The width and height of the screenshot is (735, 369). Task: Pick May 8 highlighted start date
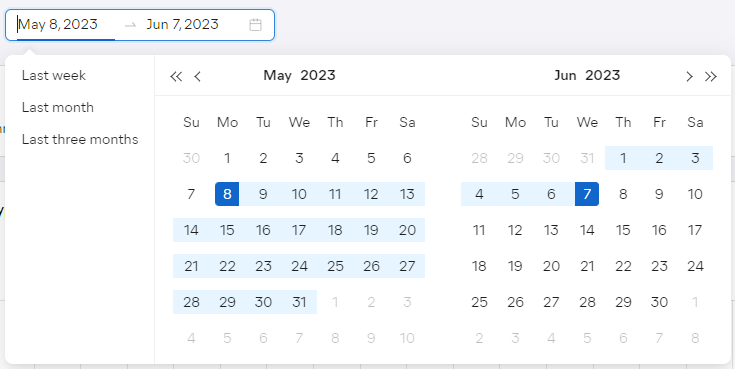click(227, 194)
